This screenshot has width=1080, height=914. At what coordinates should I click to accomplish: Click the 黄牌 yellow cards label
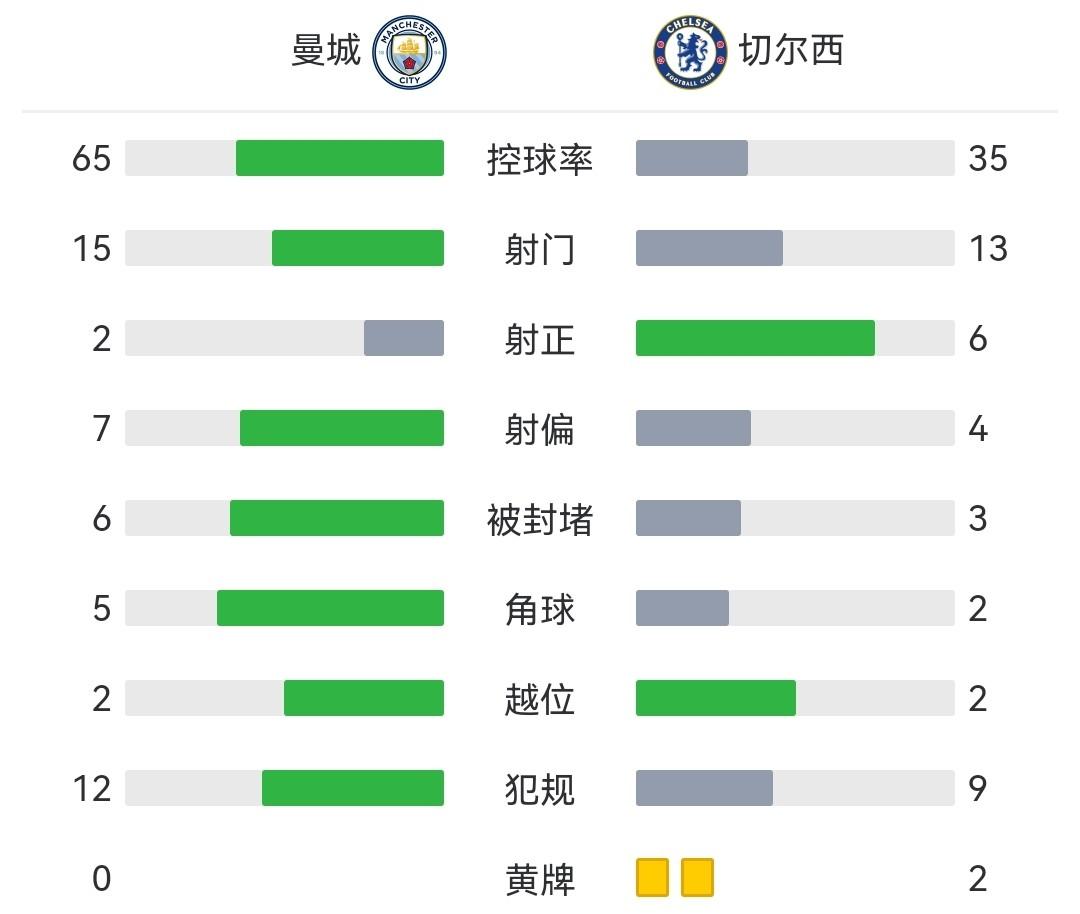[x=540, y=879]
